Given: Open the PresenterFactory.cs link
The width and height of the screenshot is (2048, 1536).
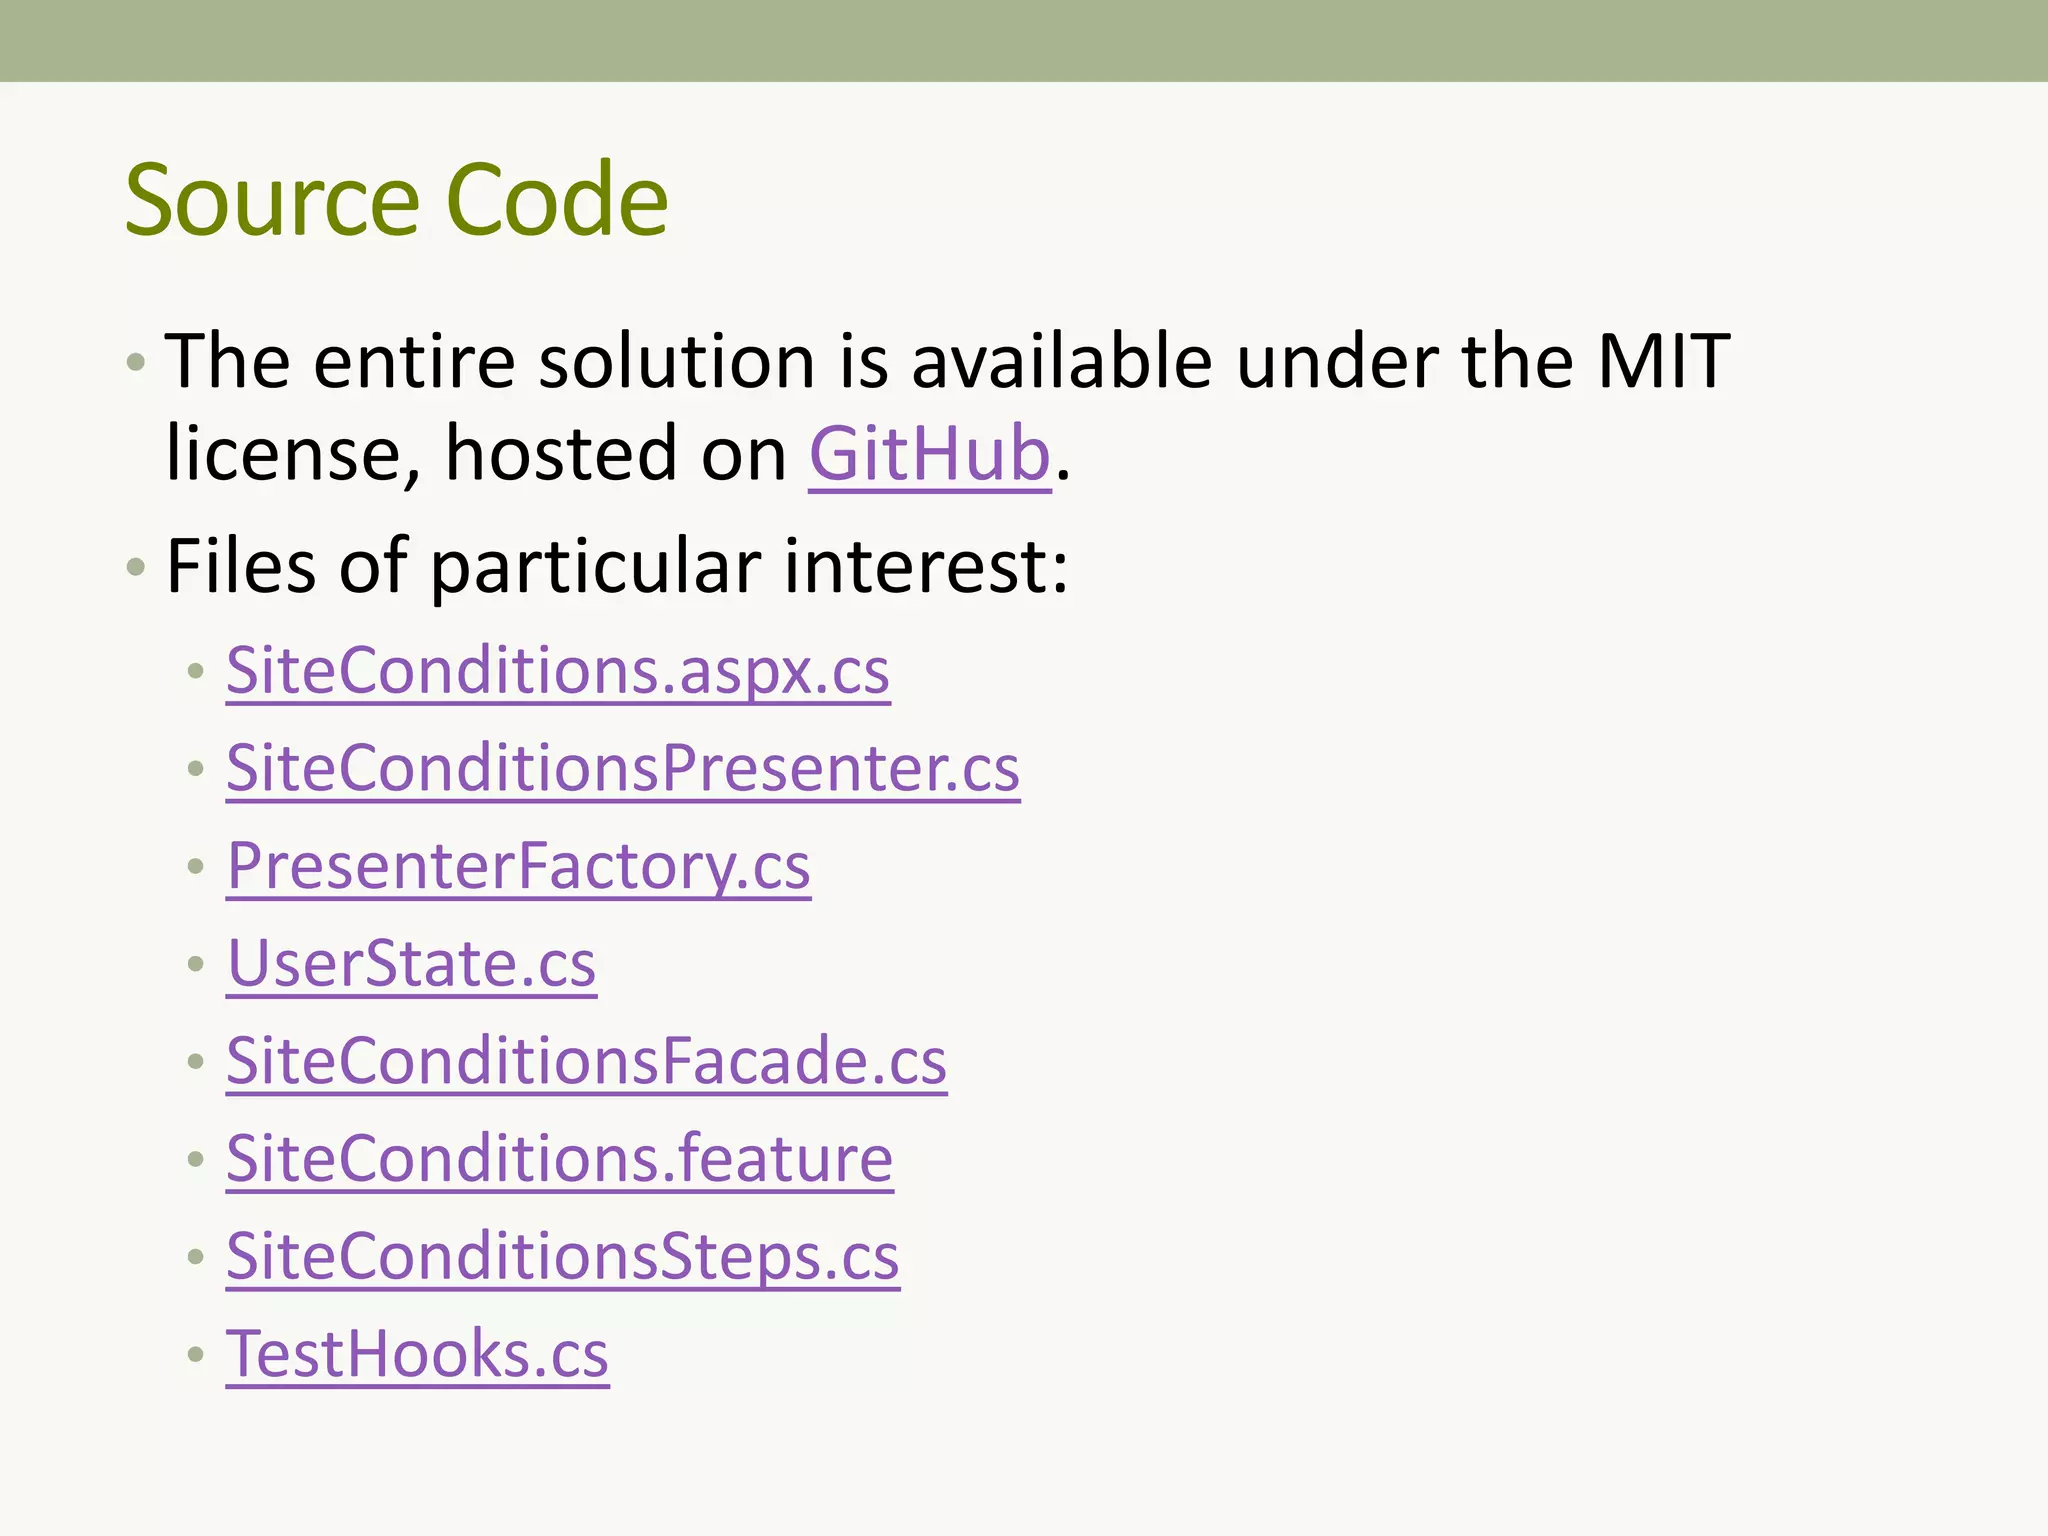Looking at the screenshot, I should (x=518, y=867).
